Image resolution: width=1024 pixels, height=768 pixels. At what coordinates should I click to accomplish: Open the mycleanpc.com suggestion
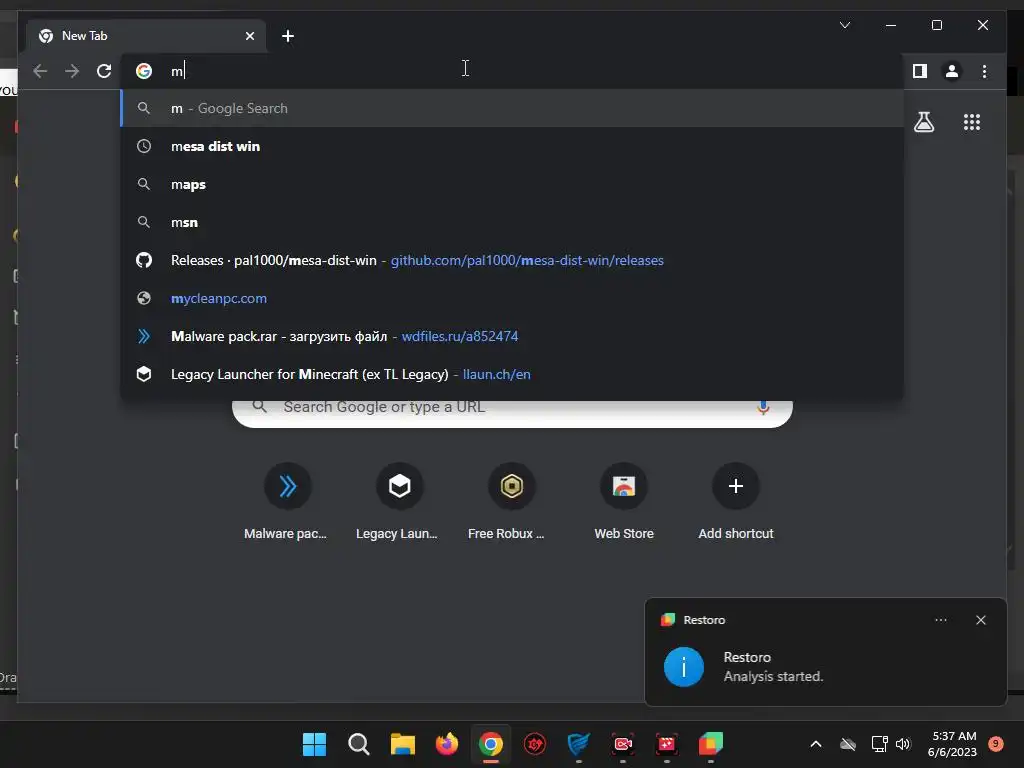click(x=513, y=298)
